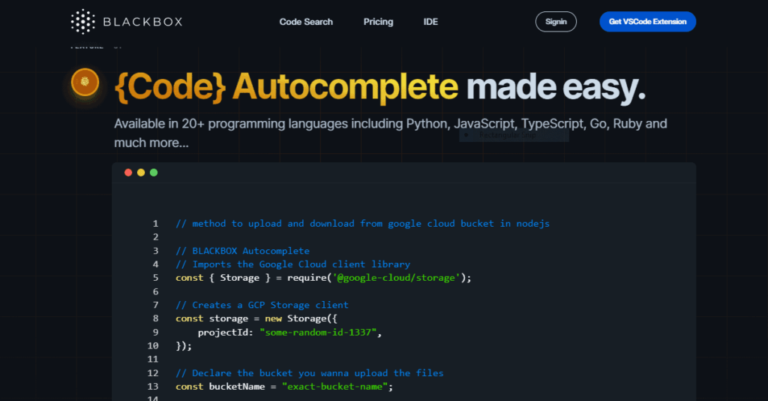Screen dimensions: 768x401
Task: Click the '@google-cloud/storage' string
Action: point(396,278)
